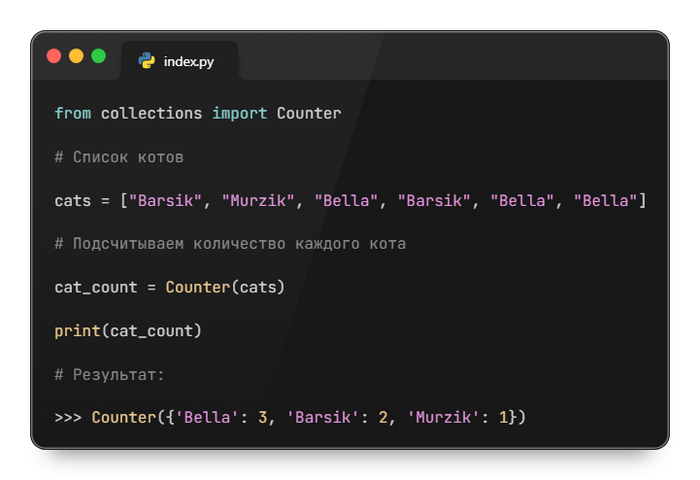Image resolution: width=700 pixels, height=480 pixels.
Task: Click the red close window button
Action: (x=54, y=56)
